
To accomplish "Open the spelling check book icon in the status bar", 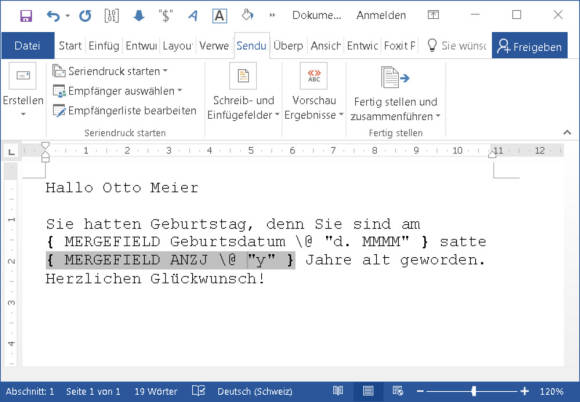I will pos(199,391).
